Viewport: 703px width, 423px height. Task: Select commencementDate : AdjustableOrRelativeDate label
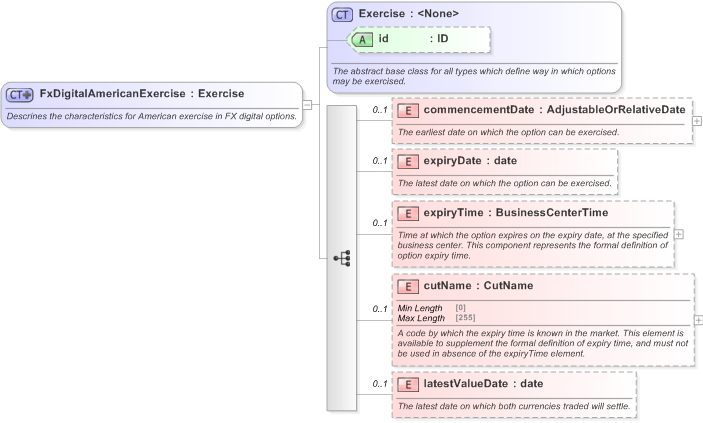(554, 110)
